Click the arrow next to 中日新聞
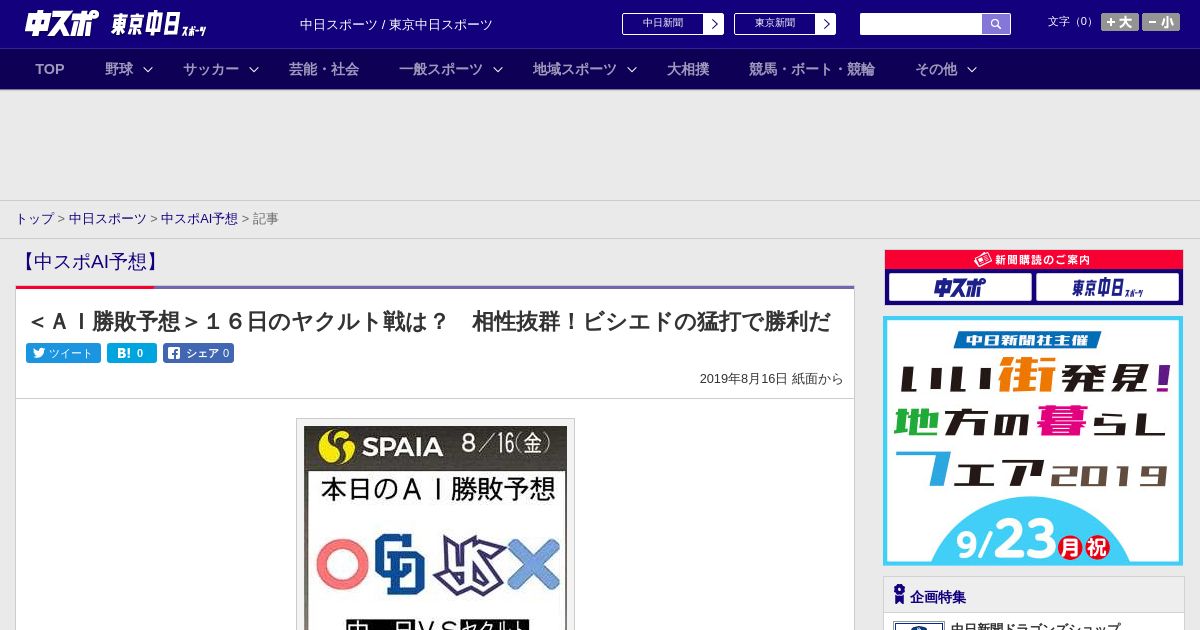Viewport: 1200px width, 630px height. pyautogui.click(x=714, y=24)
